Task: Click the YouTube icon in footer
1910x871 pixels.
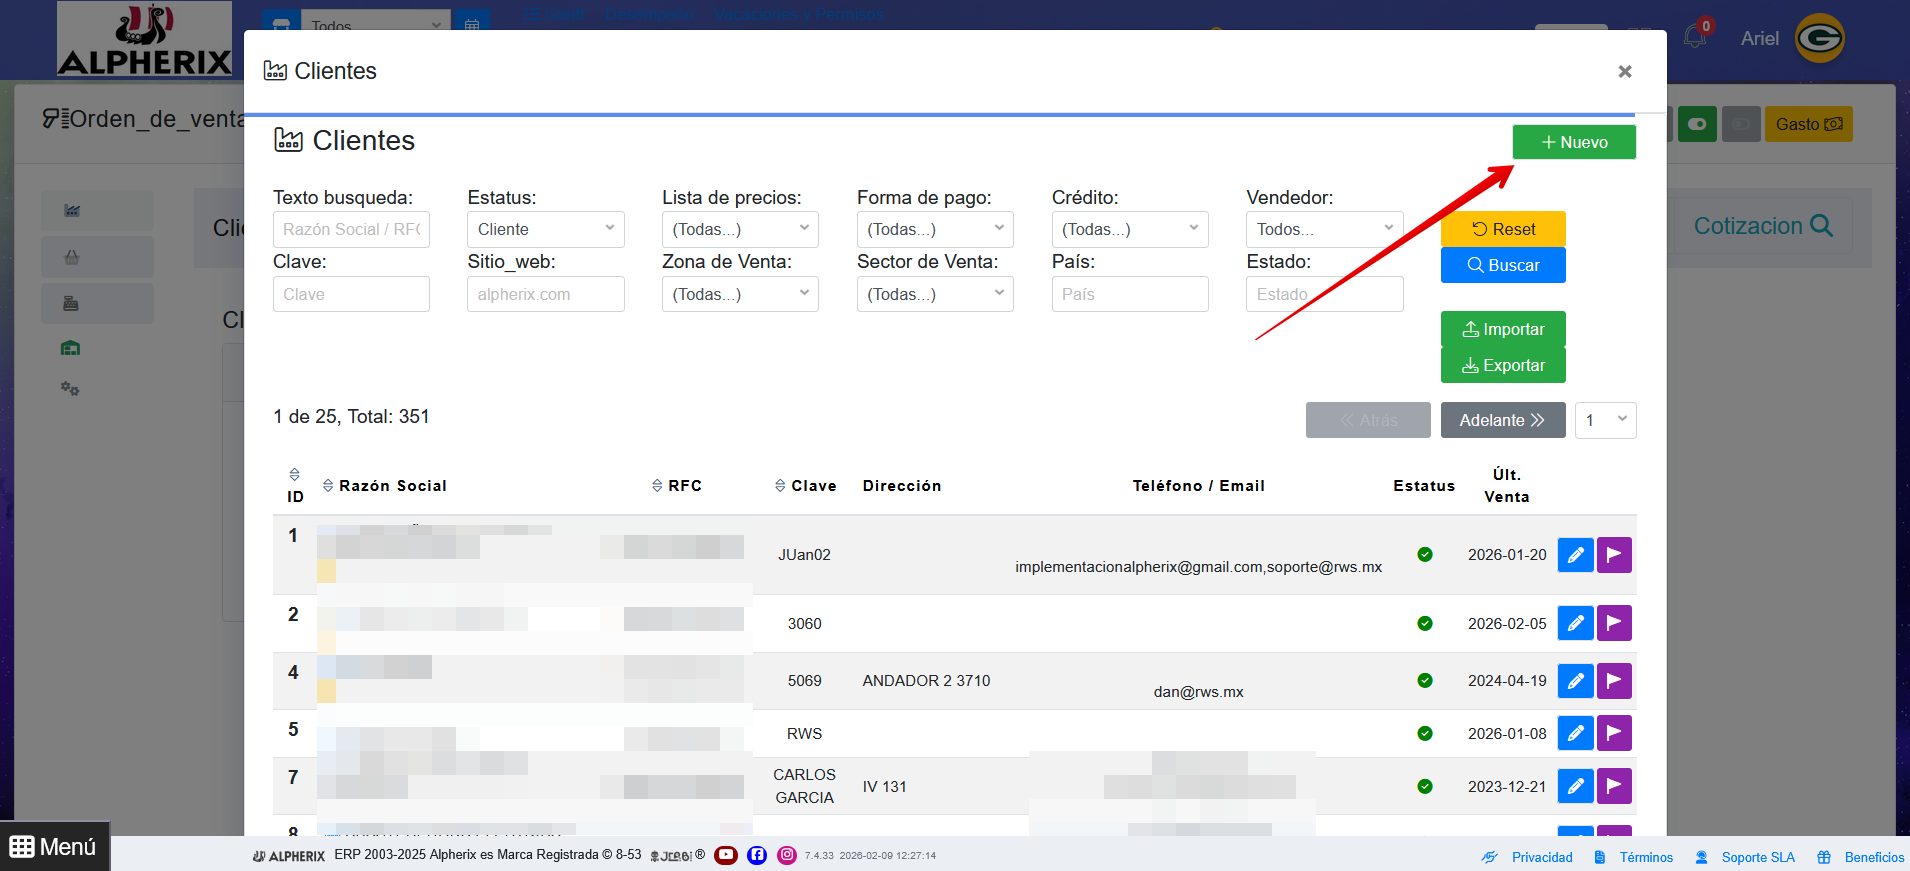Action: pyautogui.click(x=726, y=855)
